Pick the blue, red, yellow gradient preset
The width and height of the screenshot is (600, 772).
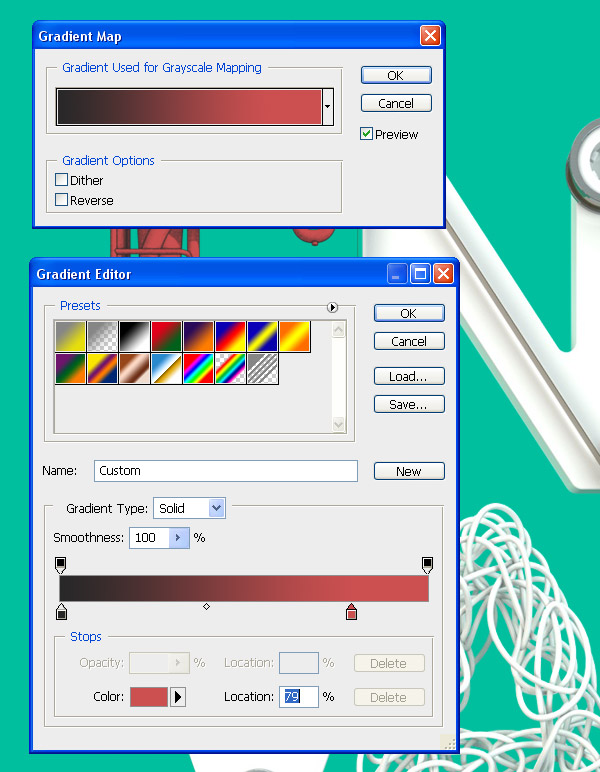coord(230,337)
